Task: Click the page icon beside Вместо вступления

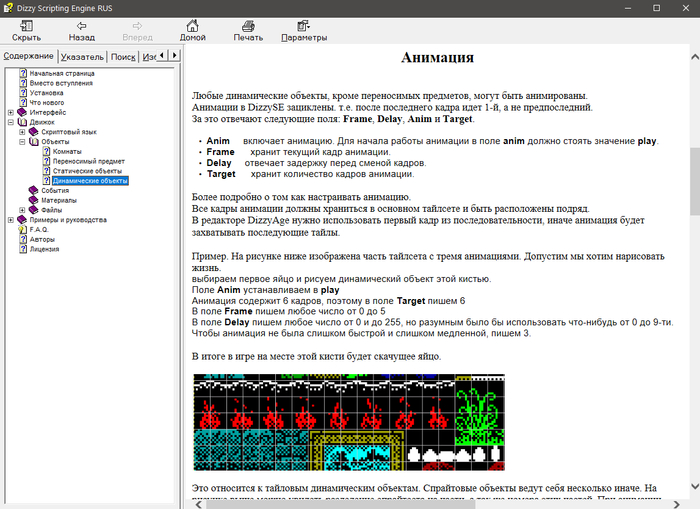Action: (23, 83)
